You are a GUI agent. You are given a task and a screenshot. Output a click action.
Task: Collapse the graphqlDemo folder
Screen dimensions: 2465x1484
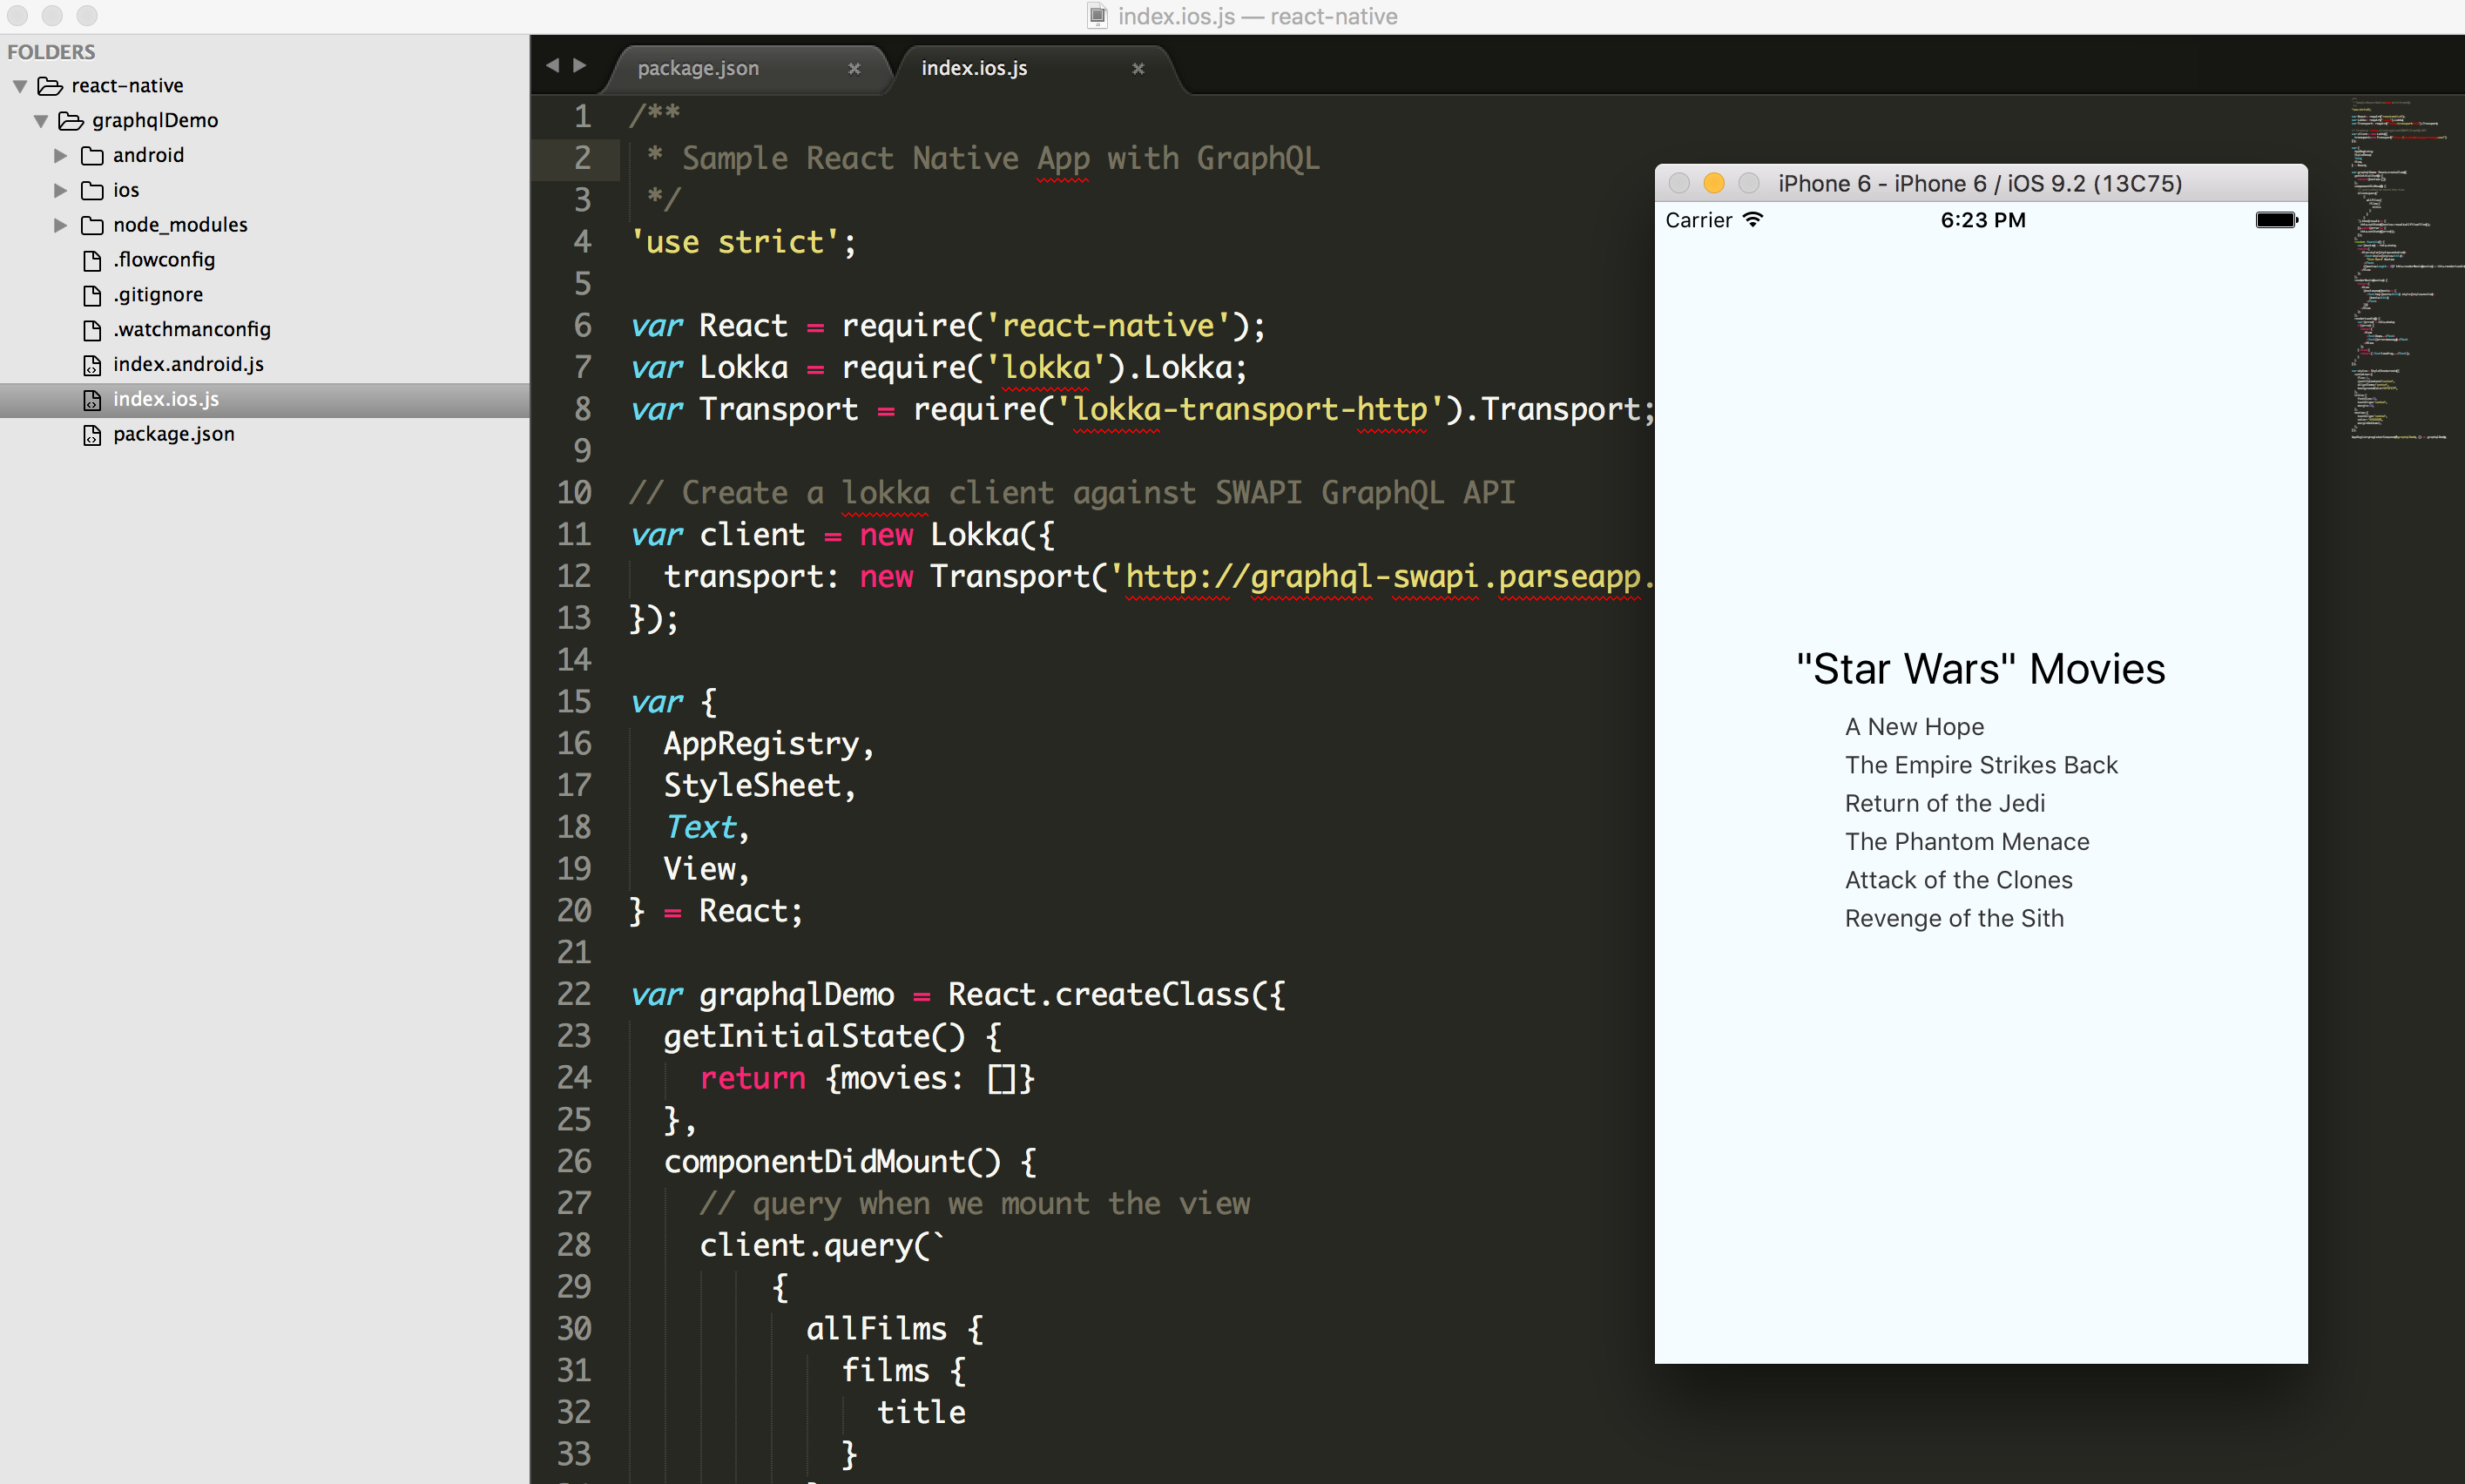41,122
